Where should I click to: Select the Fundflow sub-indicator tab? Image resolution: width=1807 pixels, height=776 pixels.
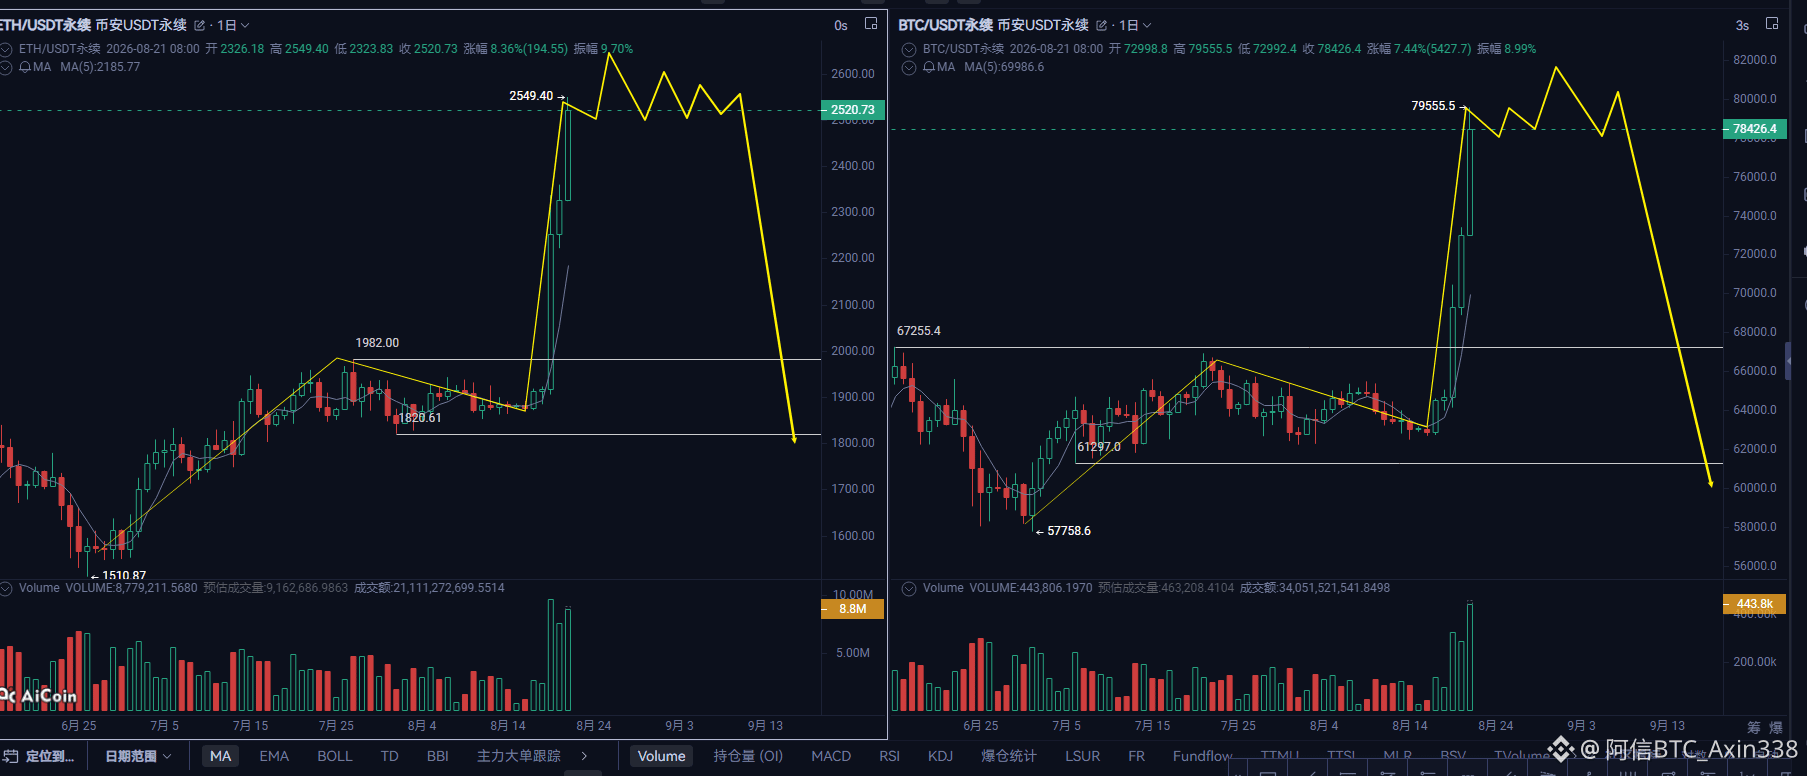pyautogui.click(x=1203, y=756)
